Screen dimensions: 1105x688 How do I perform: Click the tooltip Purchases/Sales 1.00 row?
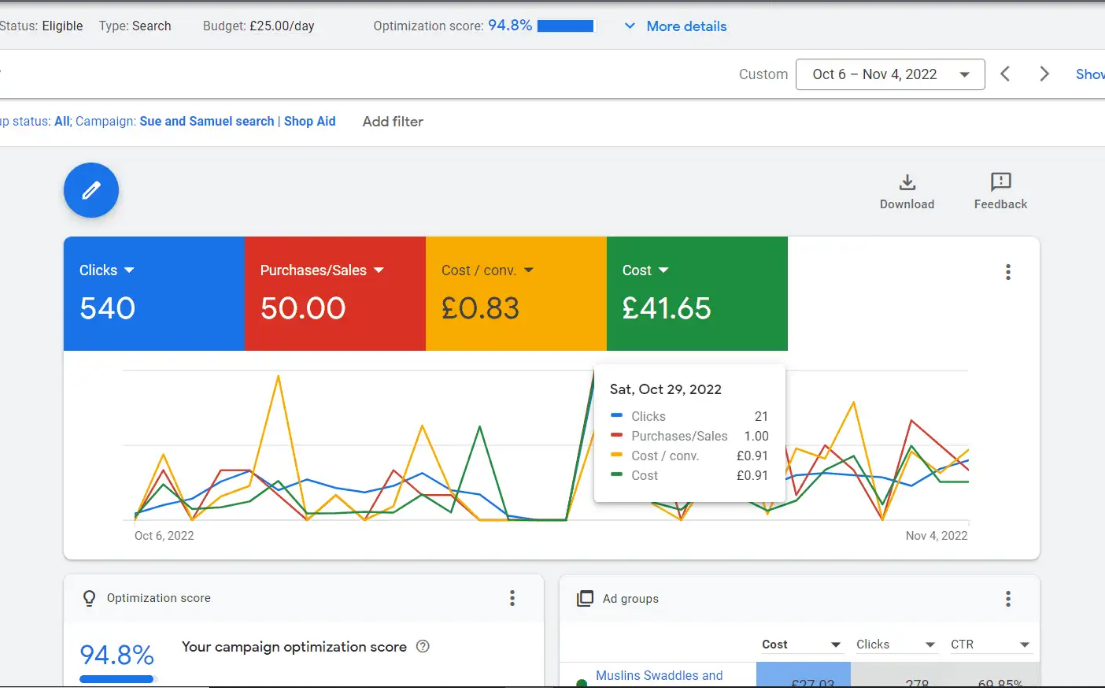[x=689, y=436]
